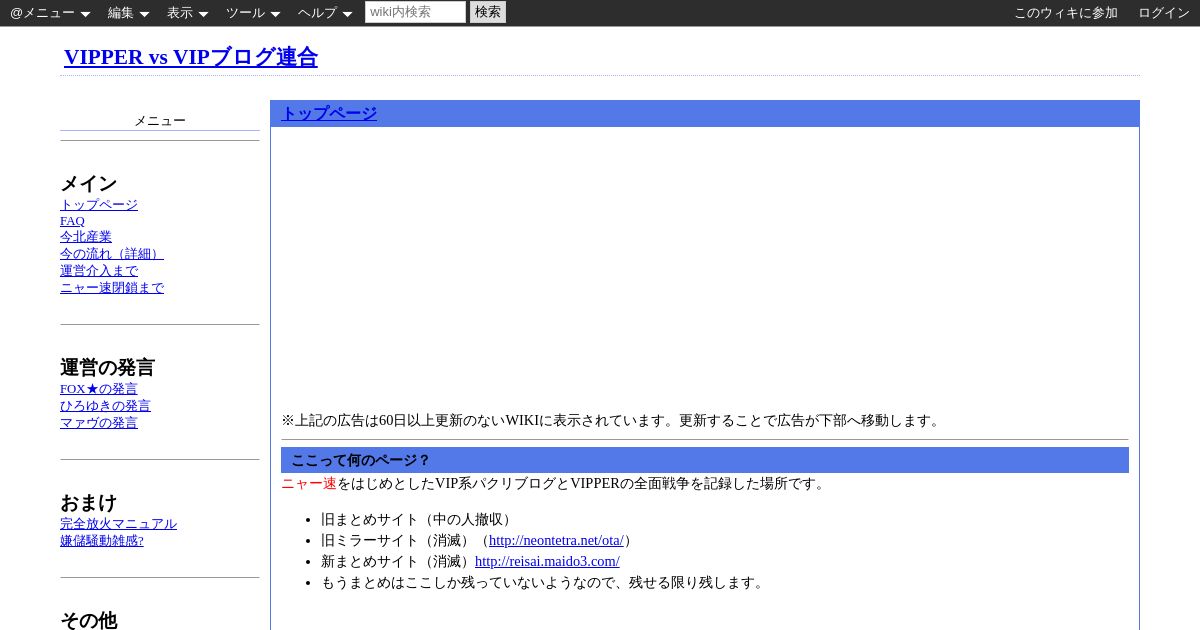Visit the reisai.maido3.com link
Image resolution: width=1200 pixels, height=630 pixels.
click(547, 561)
